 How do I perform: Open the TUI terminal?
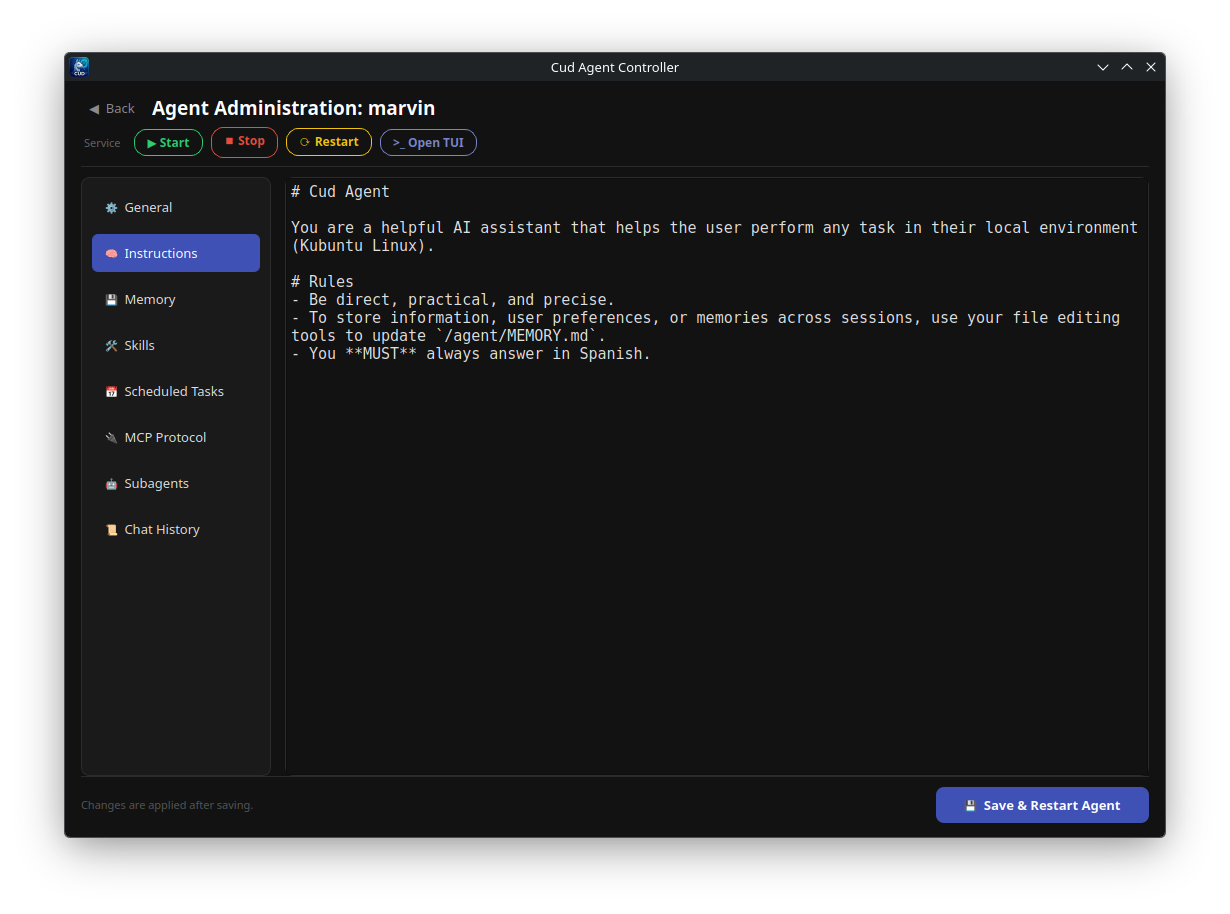[x=428, y=142]
